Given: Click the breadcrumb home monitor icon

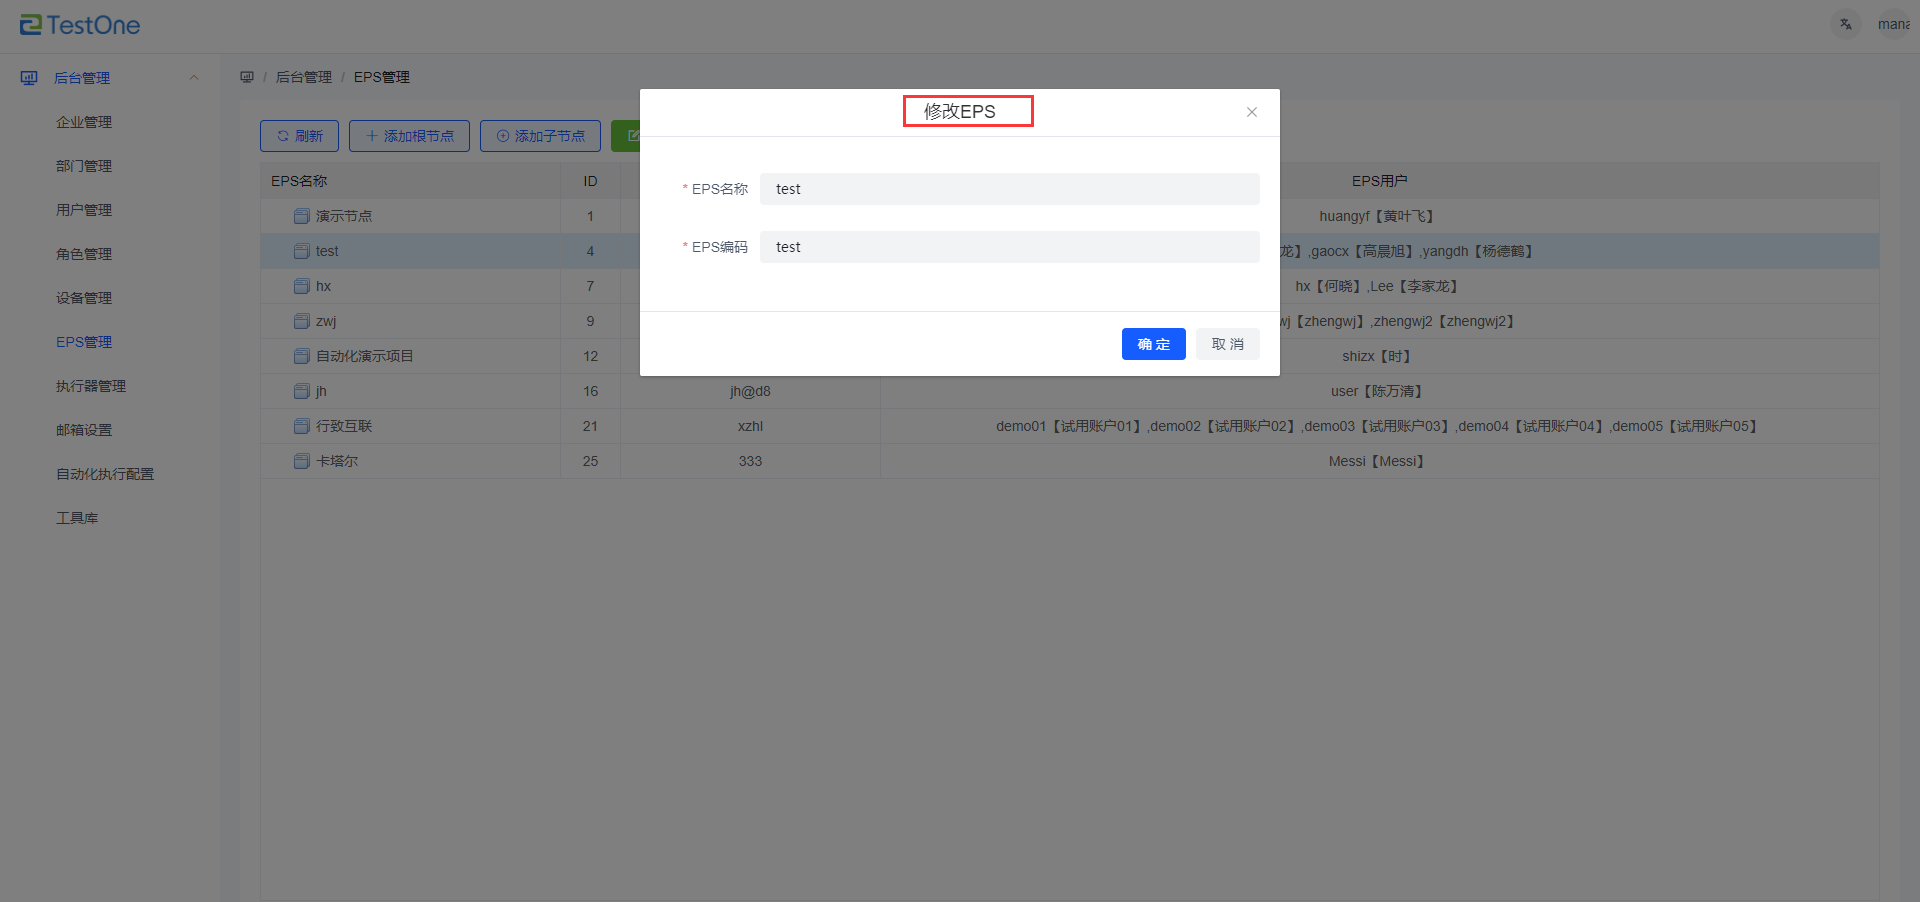Looking at the screenshot, I should click(247, 77).
